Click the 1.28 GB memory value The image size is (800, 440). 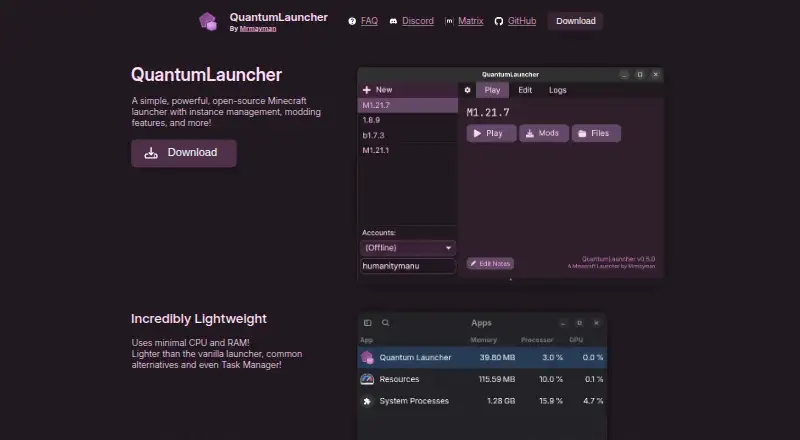click(x=501, y=401)
